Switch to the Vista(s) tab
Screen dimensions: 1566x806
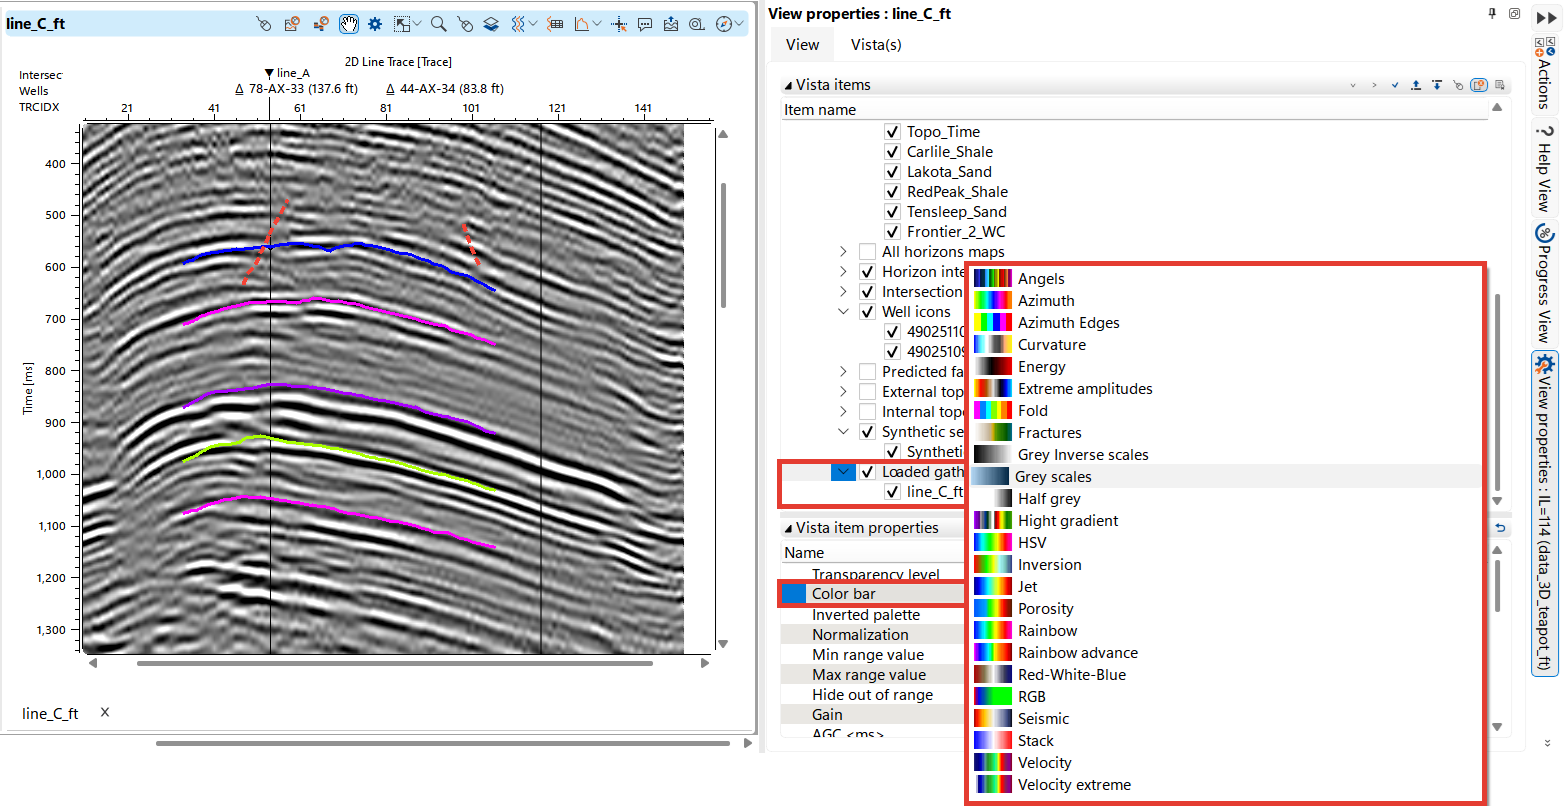click(875, 44)
